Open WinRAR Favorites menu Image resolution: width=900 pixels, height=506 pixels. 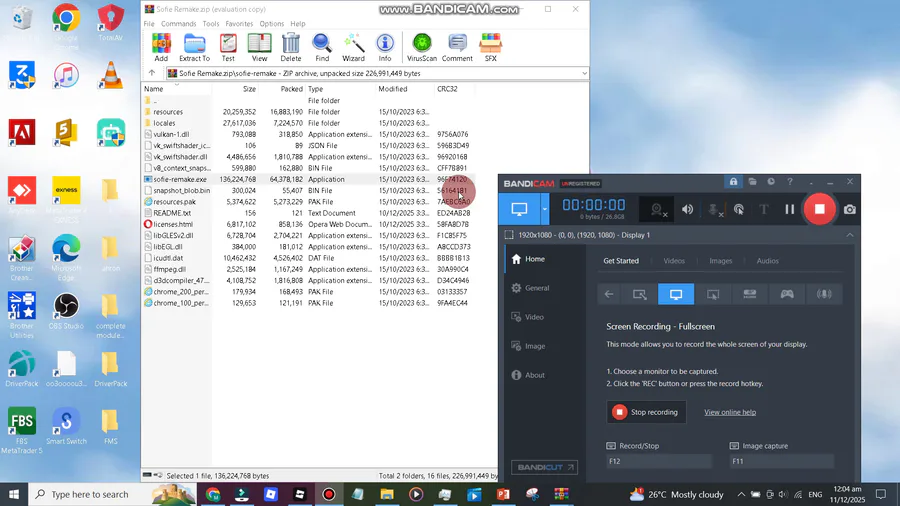(x=239, y=24)
